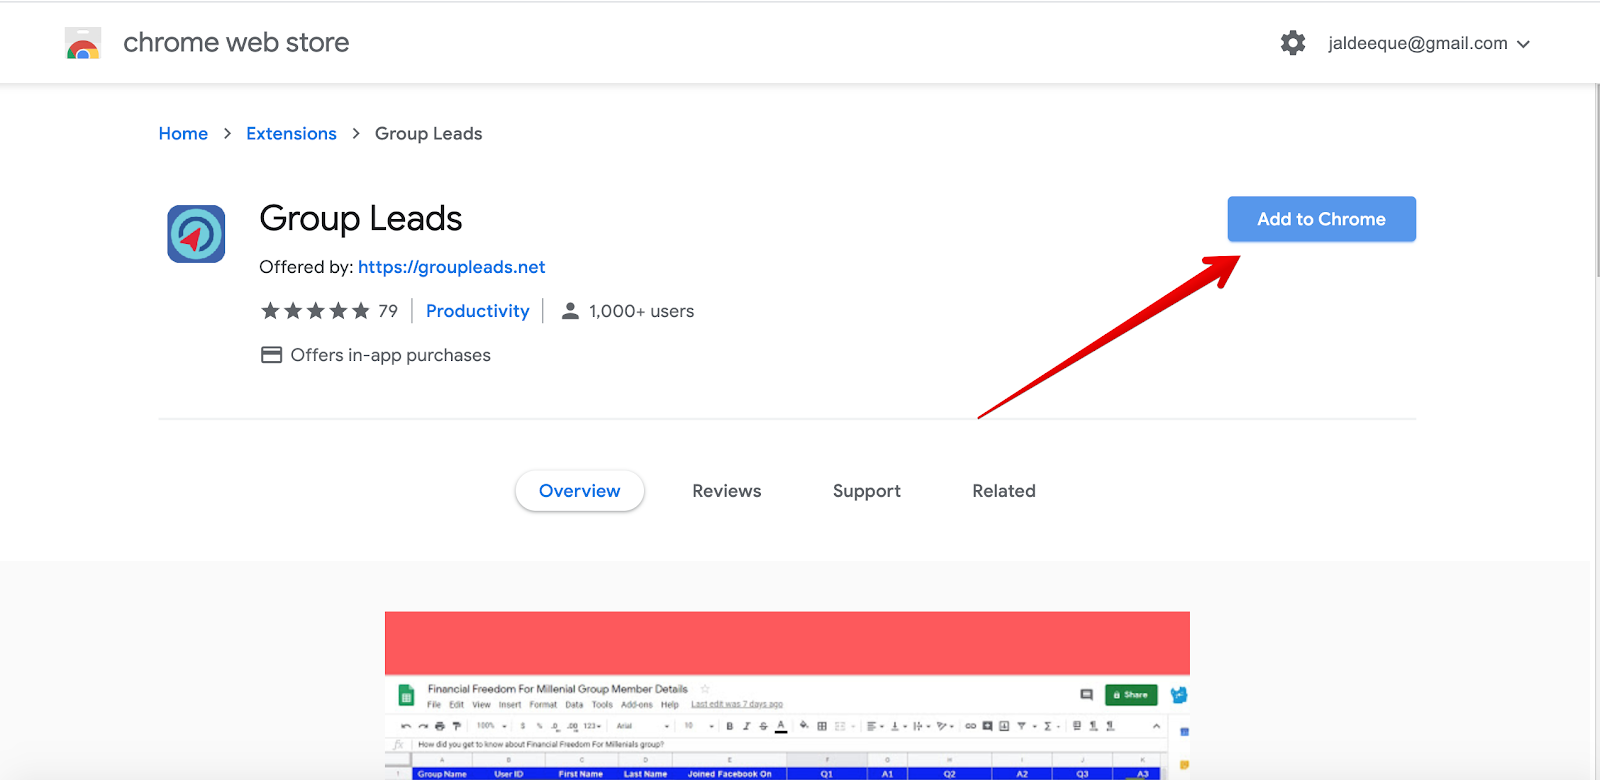
Task: Click the five-star rating icons
Action: tap(315, 311)
